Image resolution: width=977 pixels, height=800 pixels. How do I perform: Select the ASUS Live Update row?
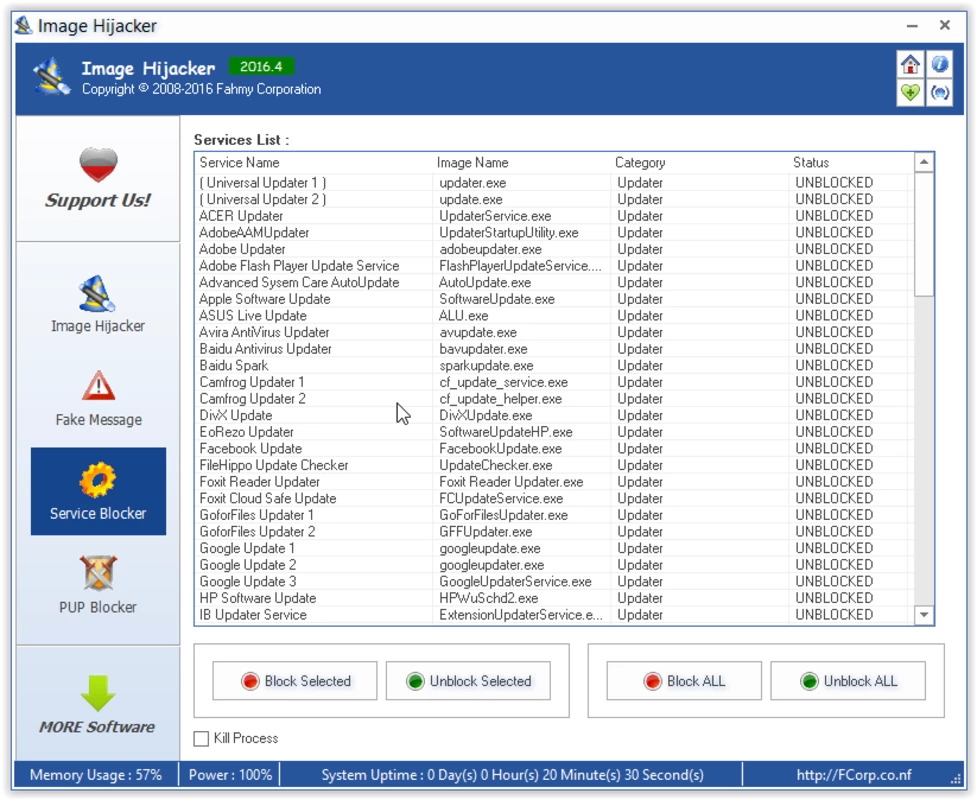pyautogui.click(x=553, y=315)
